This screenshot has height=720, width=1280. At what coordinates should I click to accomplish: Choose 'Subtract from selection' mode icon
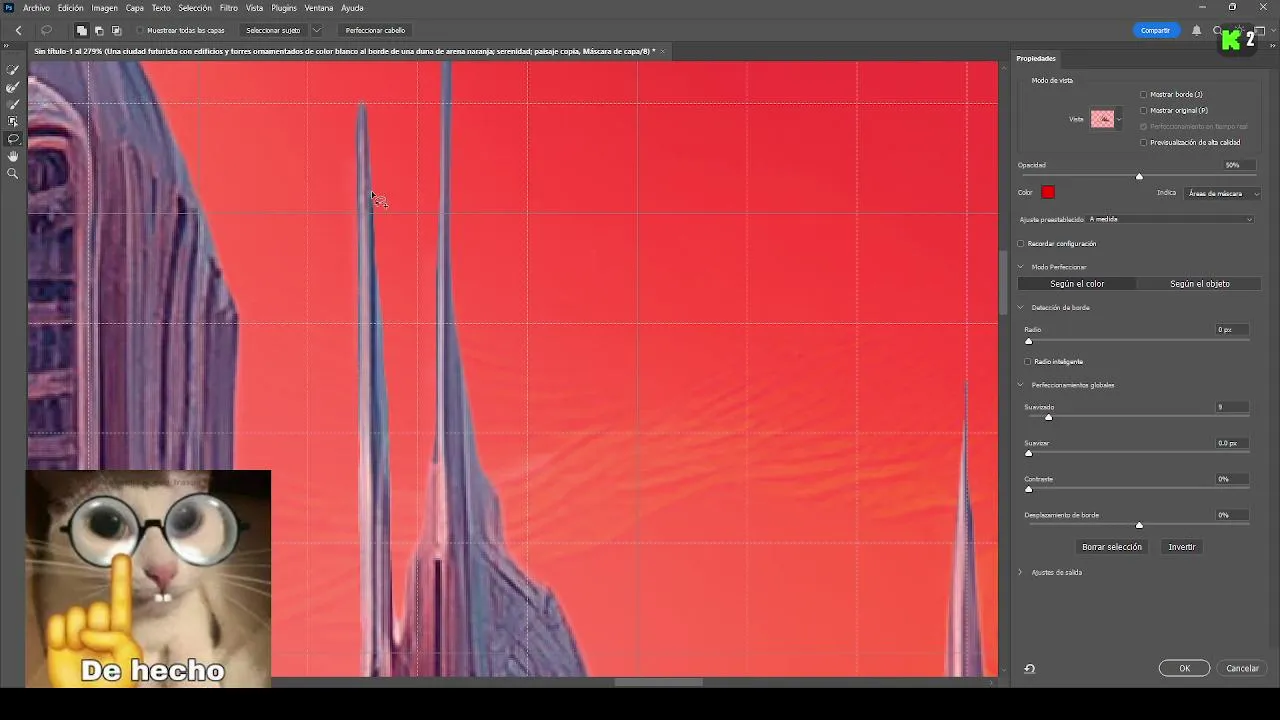point(99,31)
